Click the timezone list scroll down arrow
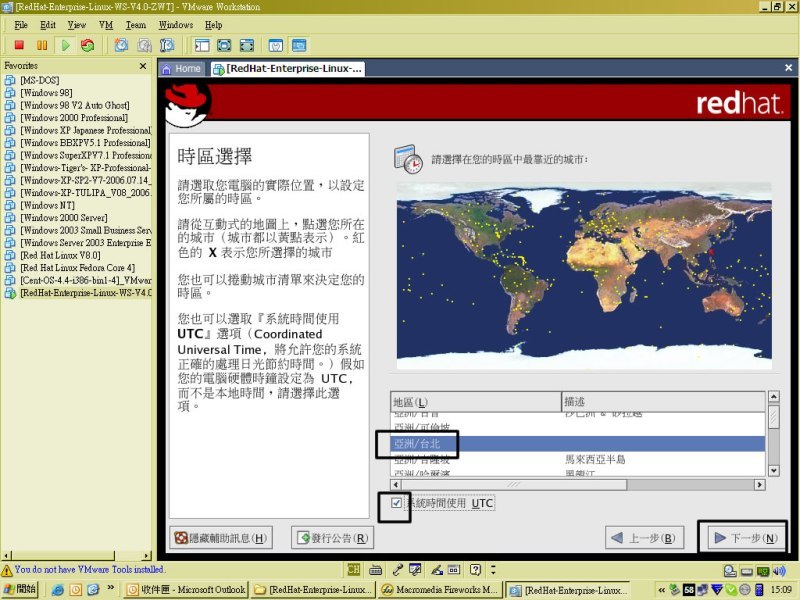 [773, 470]
